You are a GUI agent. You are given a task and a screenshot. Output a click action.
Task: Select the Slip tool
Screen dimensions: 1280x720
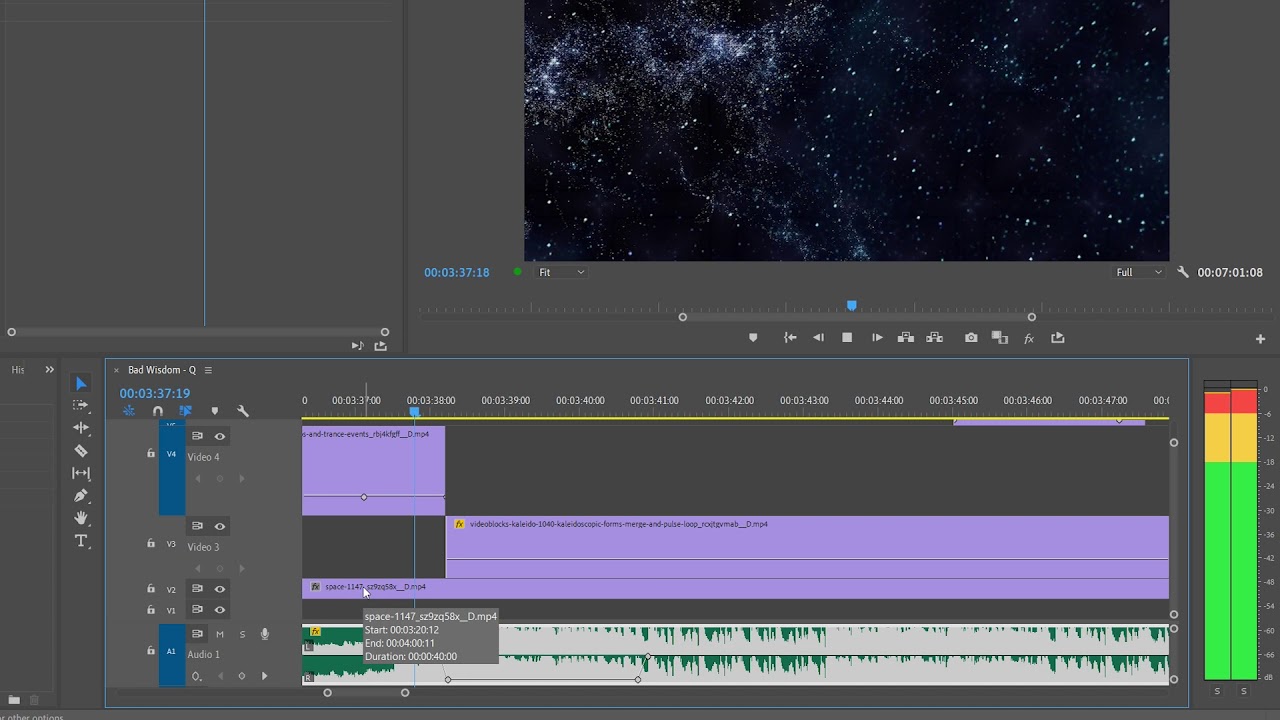(x=81, y=473)
